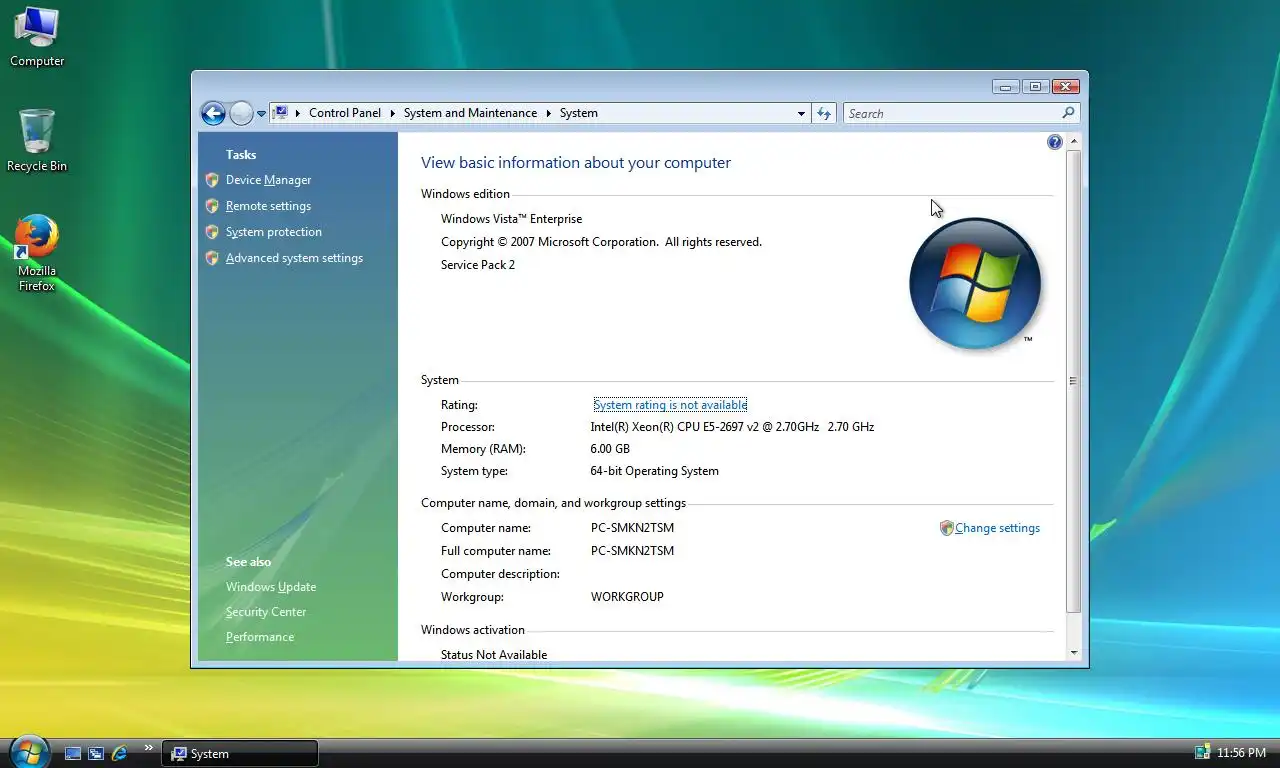Viewport: 1280px width, 768px height.
Task: Click the greyed Forward arrow button
Action: tap(241, 113)
